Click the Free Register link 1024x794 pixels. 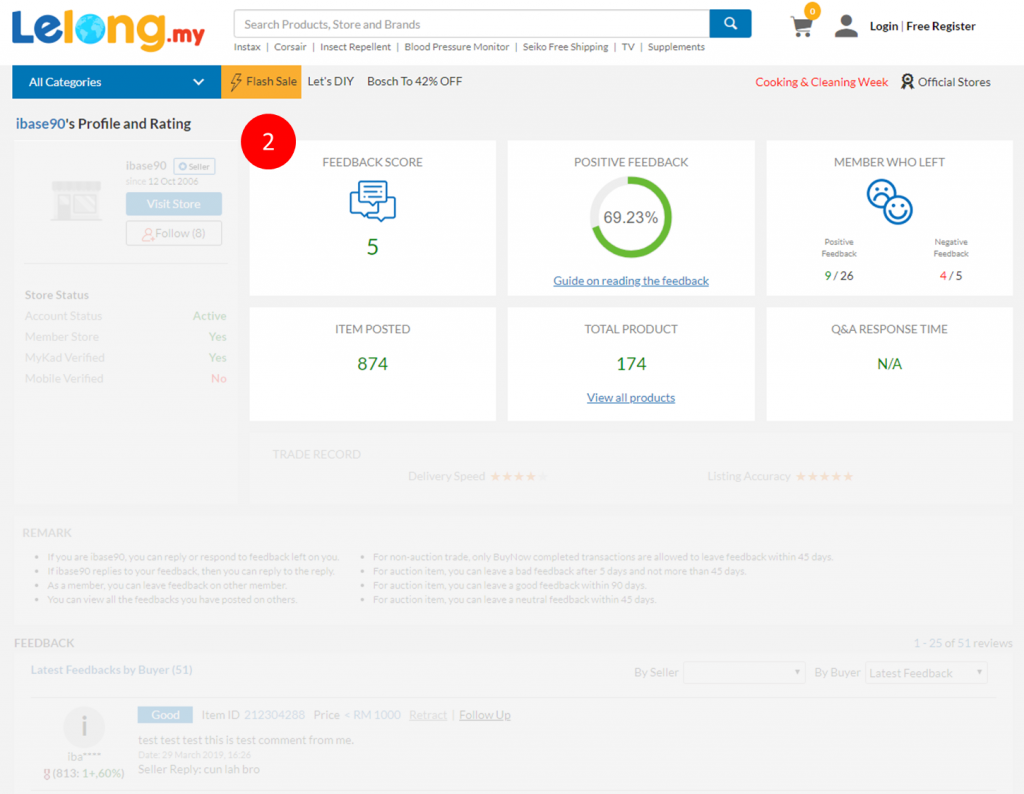tap(940, 26)
